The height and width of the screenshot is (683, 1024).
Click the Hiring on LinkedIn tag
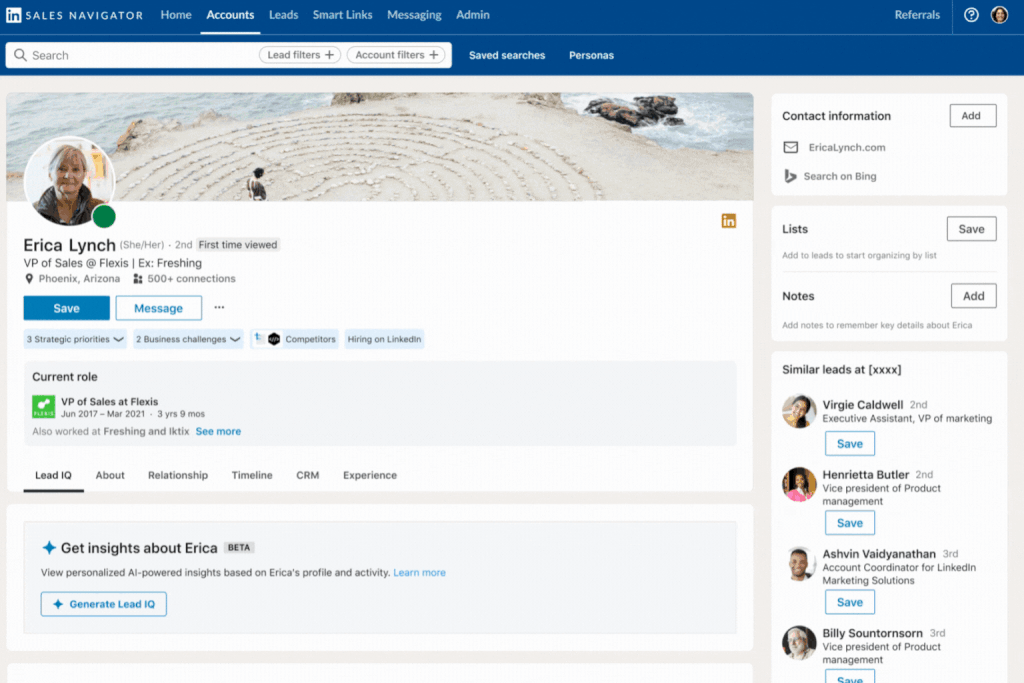click(384, 339)
